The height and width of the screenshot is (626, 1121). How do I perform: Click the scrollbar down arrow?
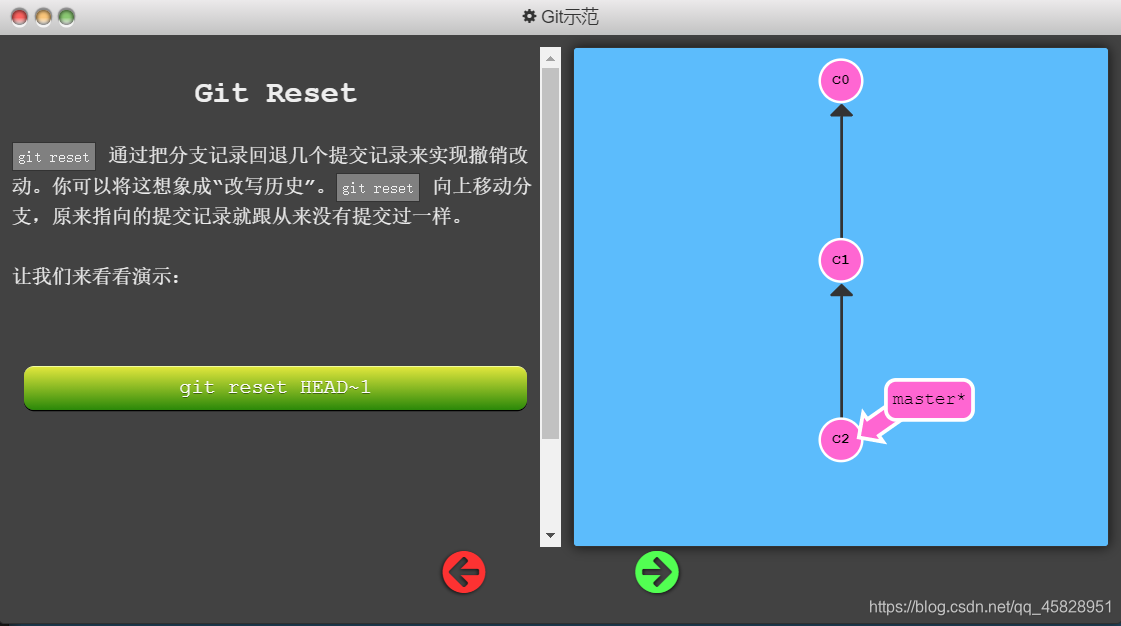[549, 535]
